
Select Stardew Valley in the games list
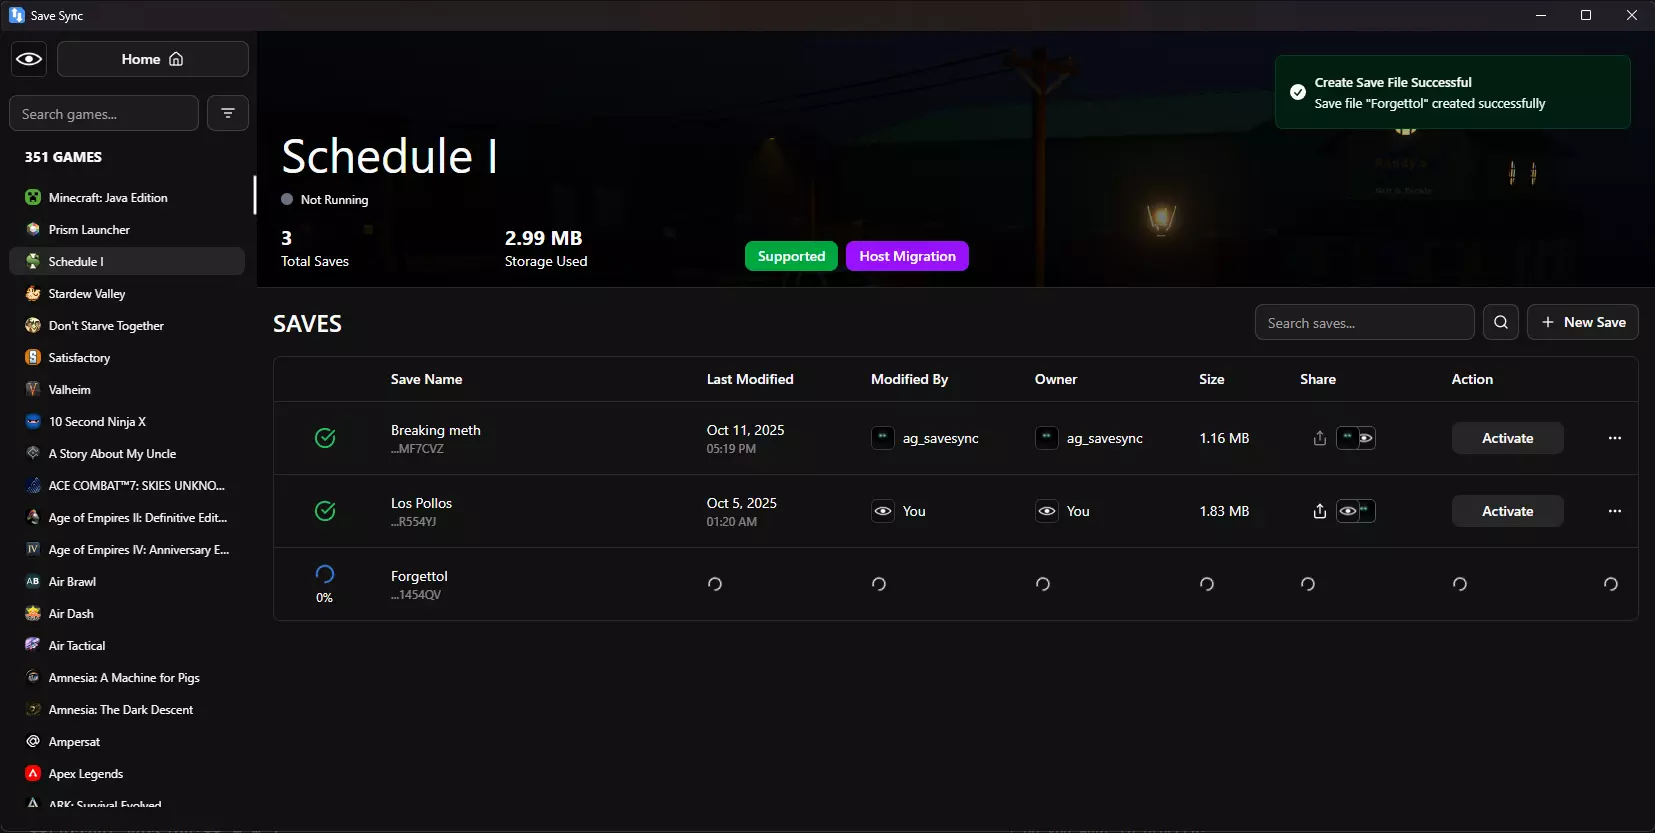87,294
